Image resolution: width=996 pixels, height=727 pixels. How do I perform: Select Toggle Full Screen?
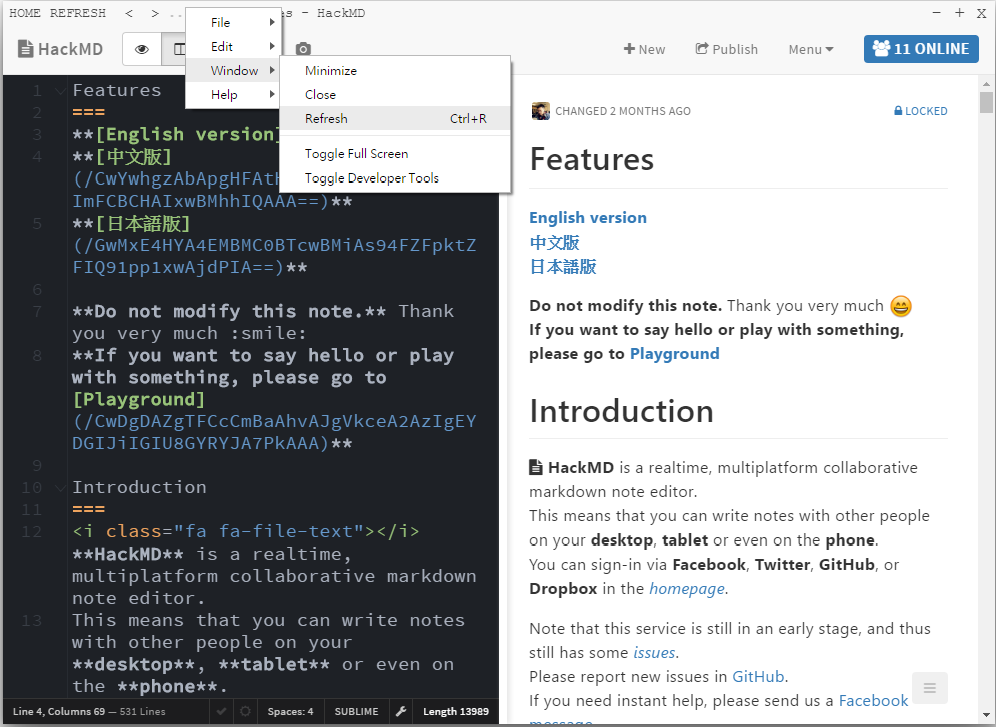(395, 154)
